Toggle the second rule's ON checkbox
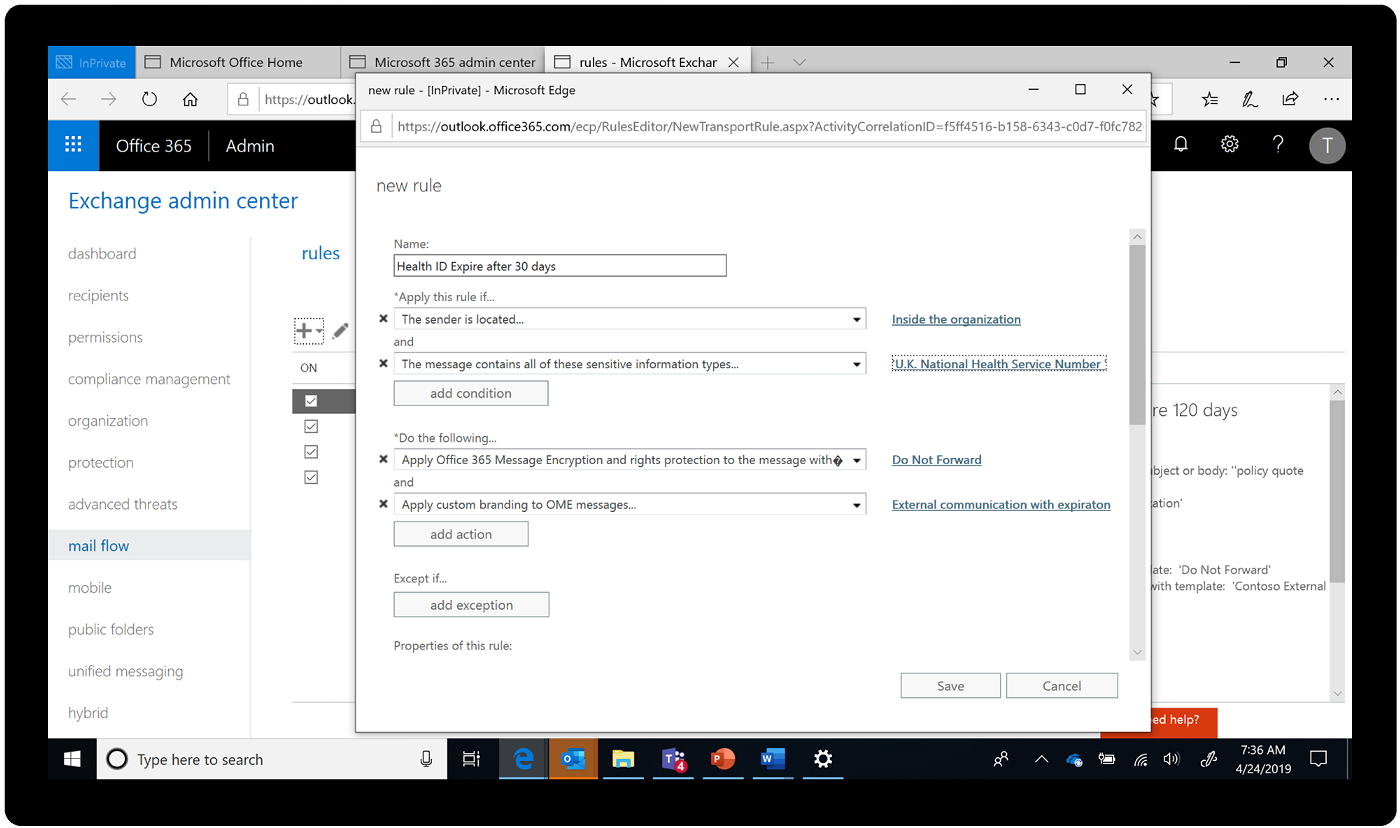The image size is (1400, 828). [311, 425]
